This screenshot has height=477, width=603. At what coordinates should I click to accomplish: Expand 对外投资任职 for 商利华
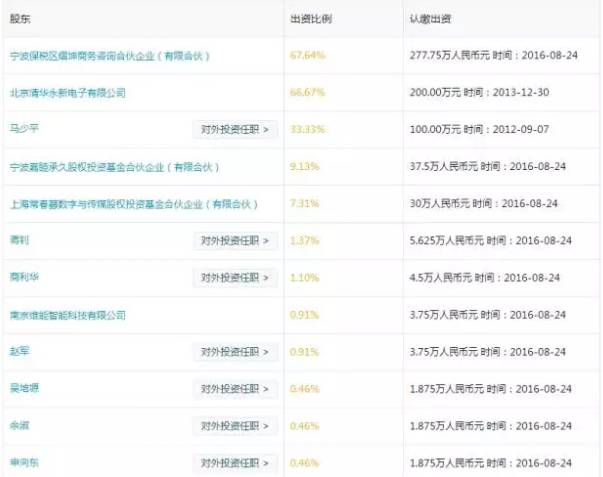235,277
